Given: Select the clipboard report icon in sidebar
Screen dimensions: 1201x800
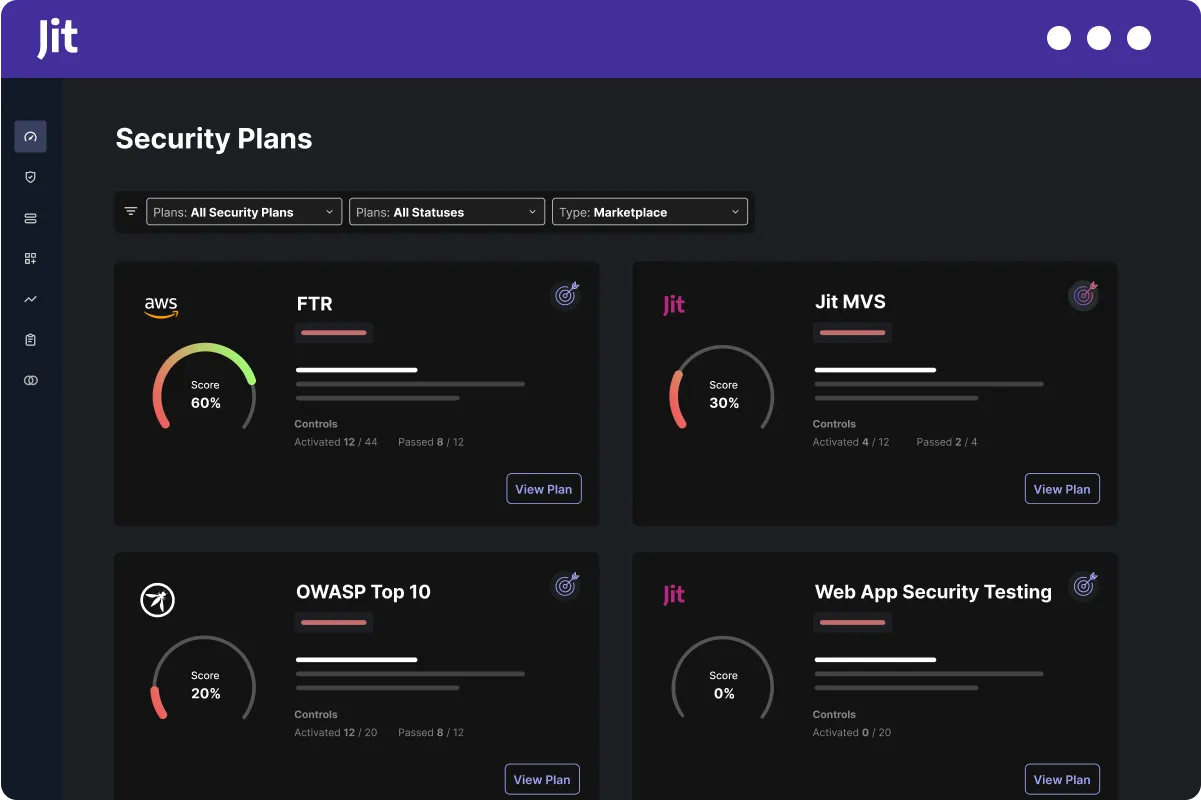Looking at the screenshot, I should 30,339.
